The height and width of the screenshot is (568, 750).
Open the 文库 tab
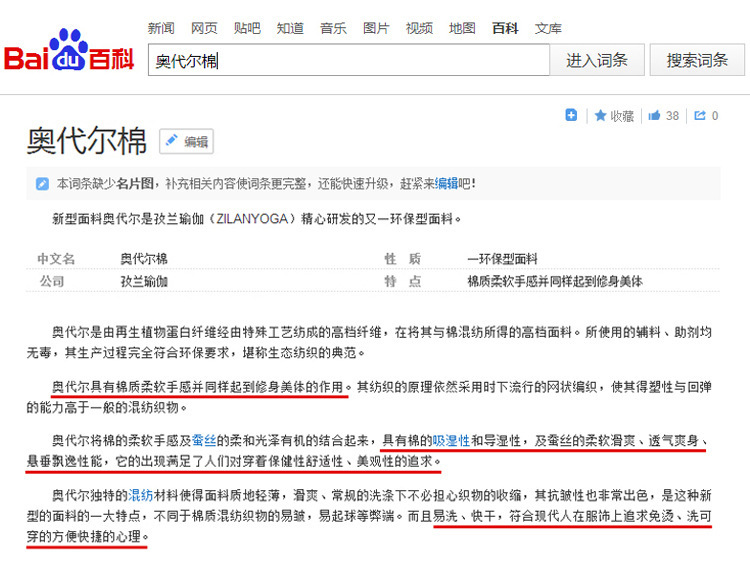pos(548,28)
